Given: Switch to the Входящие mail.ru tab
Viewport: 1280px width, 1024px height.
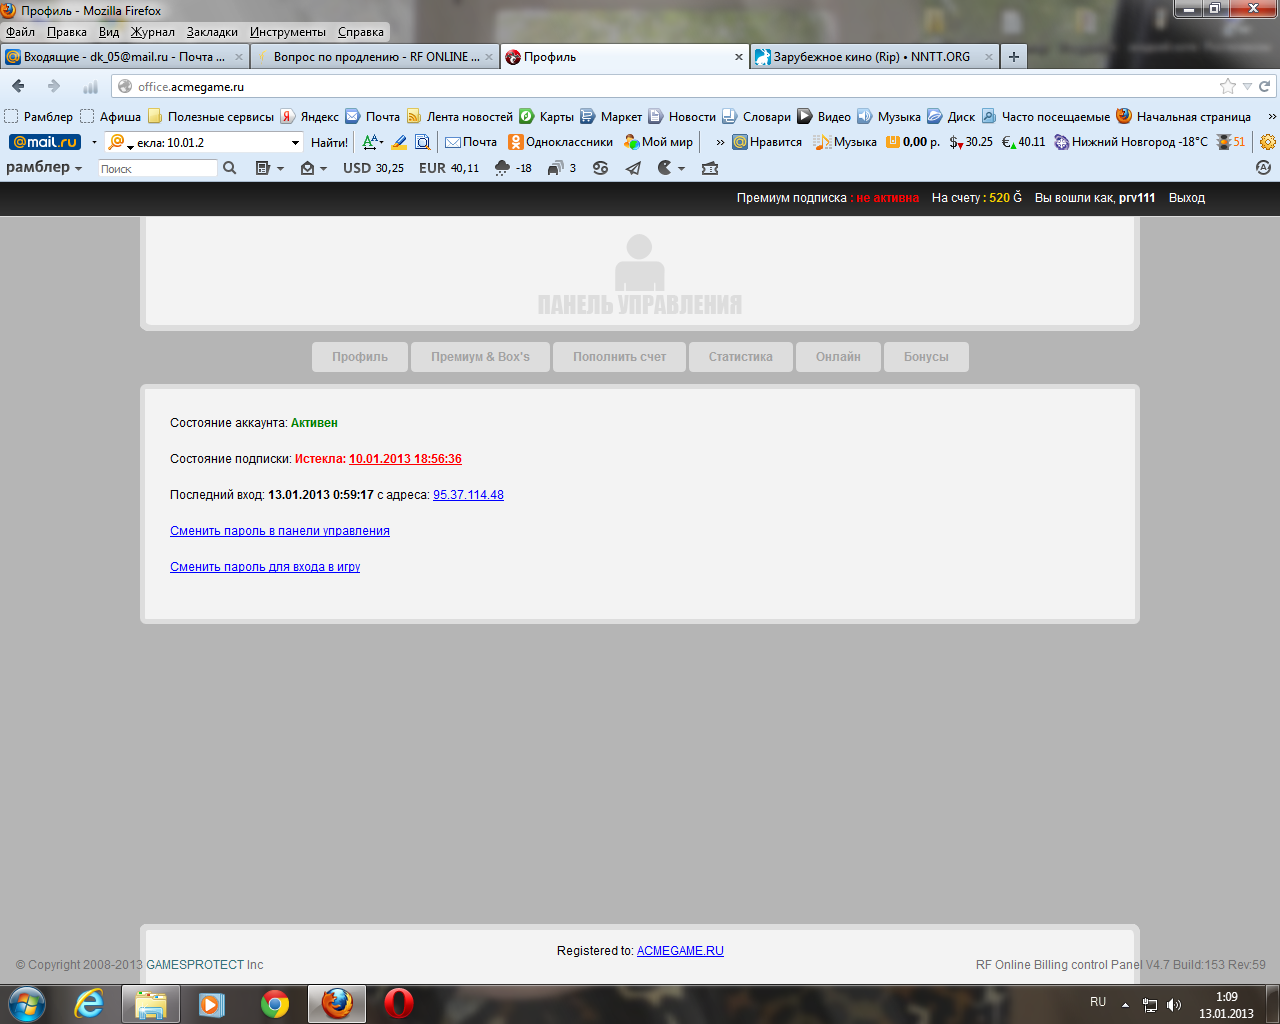Looking at the screenshot, I should point(125,57).
